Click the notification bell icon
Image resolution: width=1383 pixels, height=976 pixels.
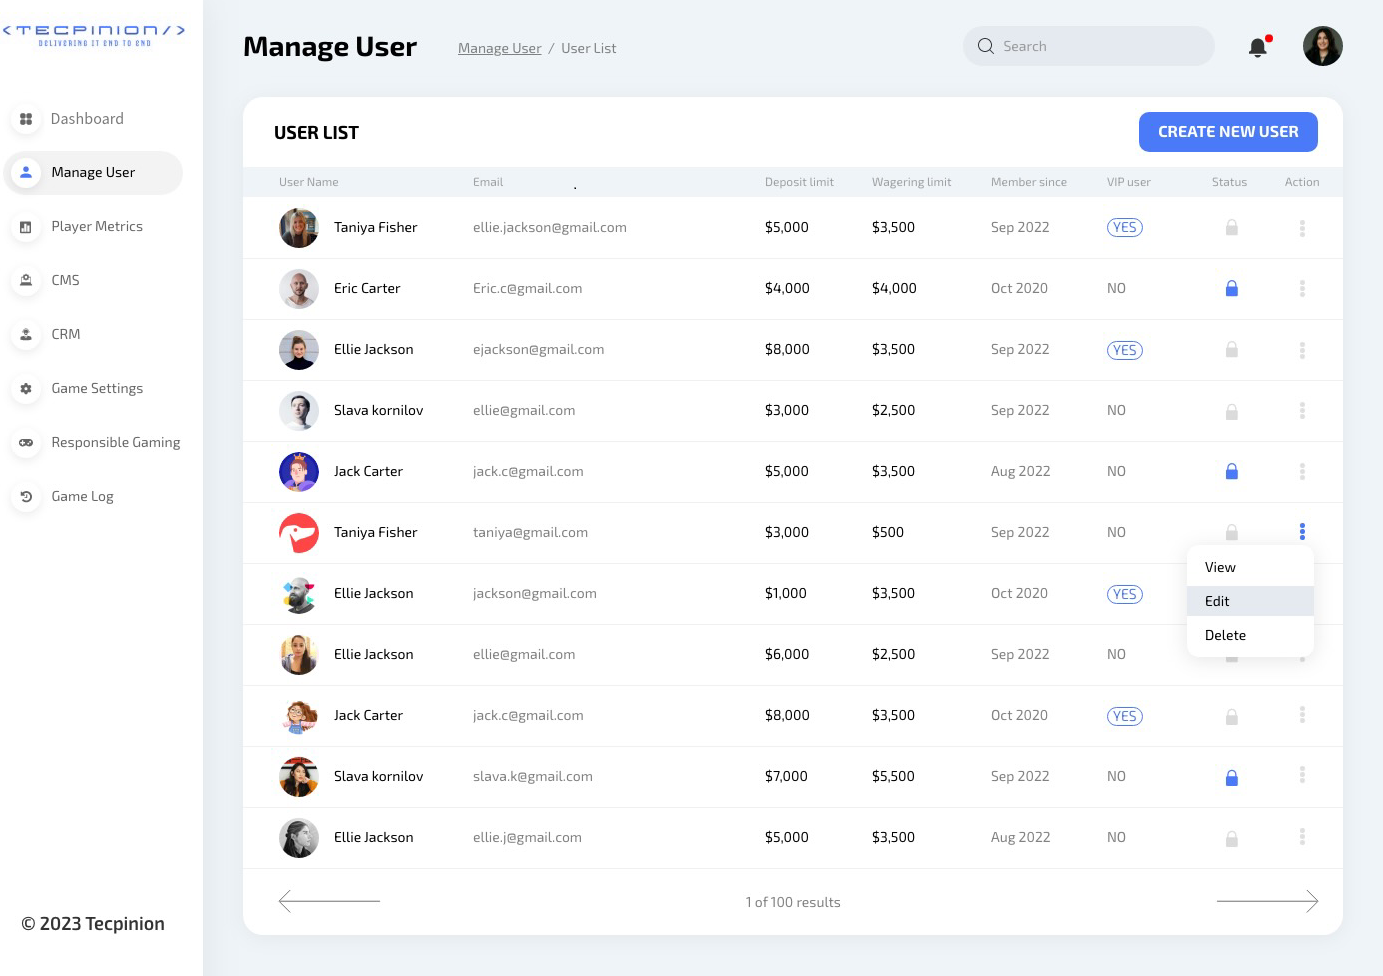[1258, 47]
